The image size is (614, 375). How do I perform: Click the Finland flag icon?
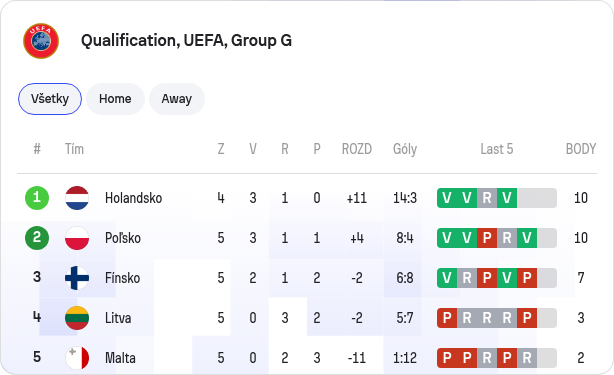click(77, 278)
